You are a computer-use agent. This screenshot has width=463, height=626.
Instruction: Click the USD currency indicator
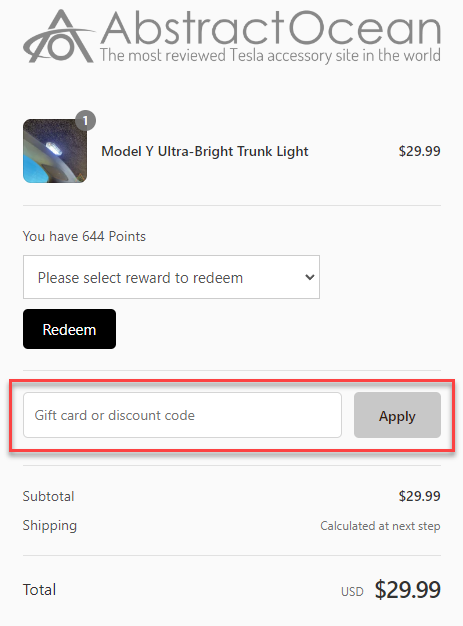coord(352,591)
